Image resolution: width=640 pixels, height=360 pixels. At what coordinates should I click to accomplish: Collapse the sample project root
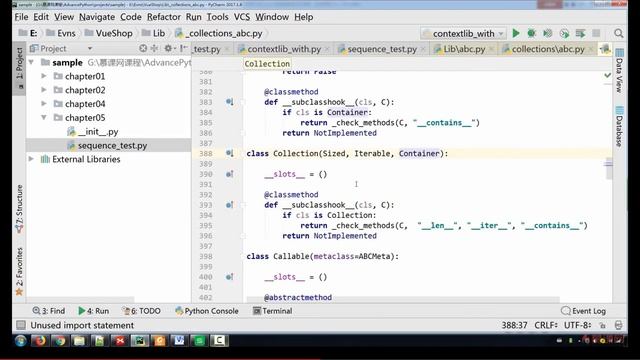(x=31, y=62)
